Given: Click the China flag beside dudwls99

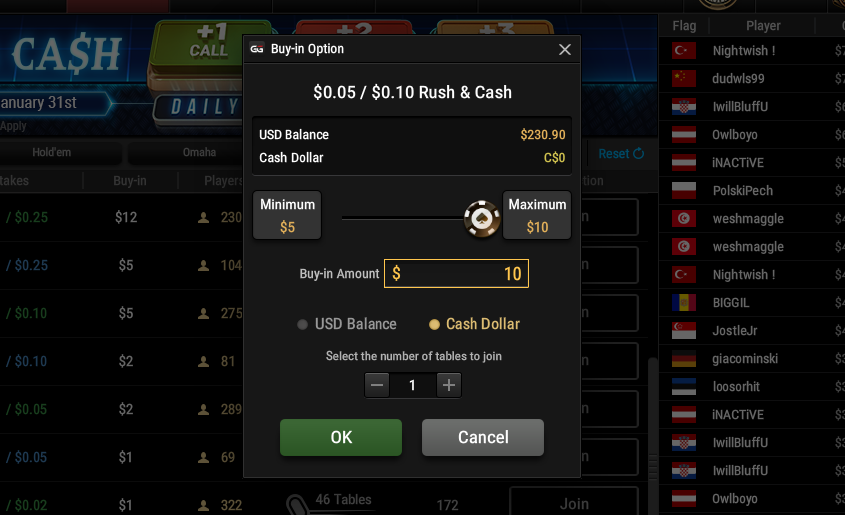Looking at the screenshot, I should [683, 79].
